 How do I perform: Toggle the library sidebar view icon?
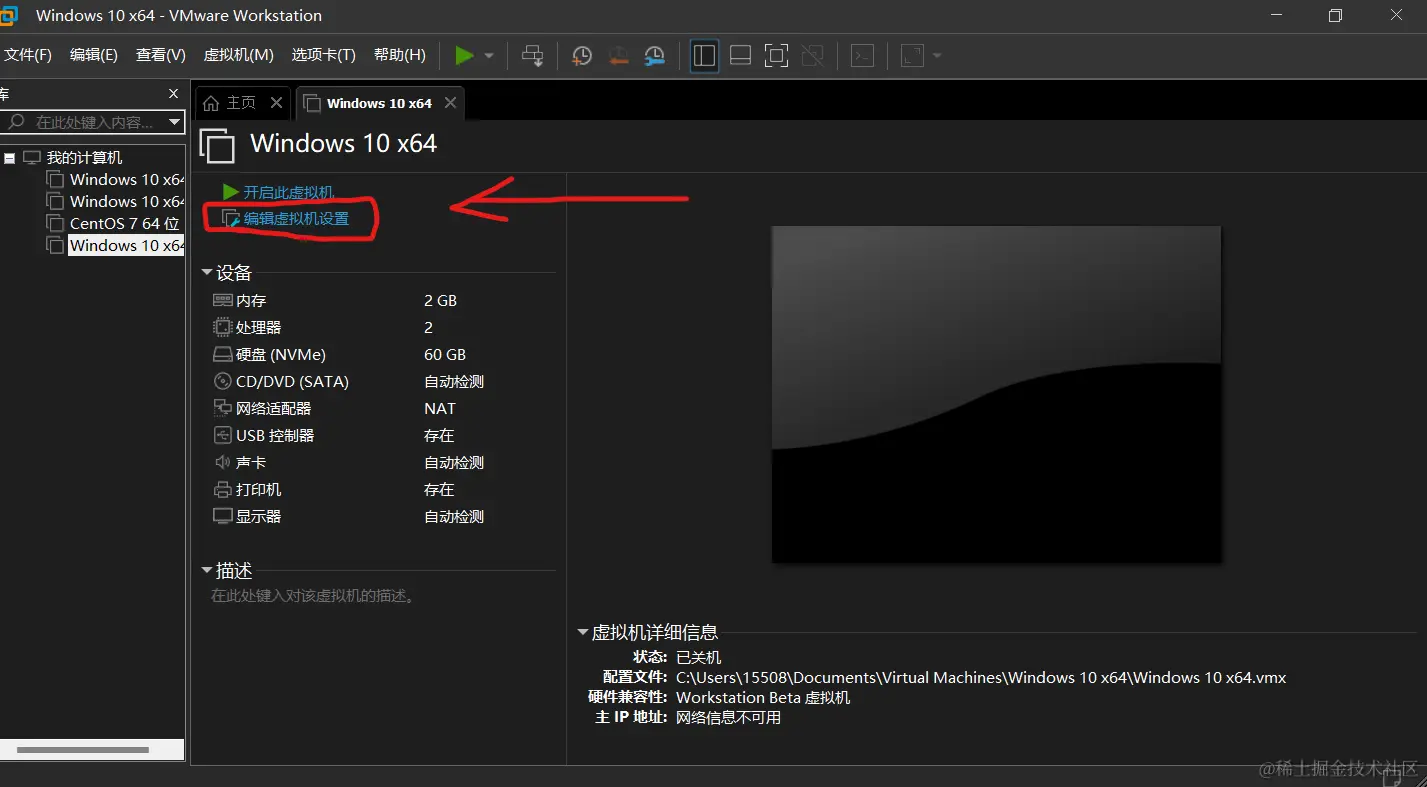coord(704,56)
